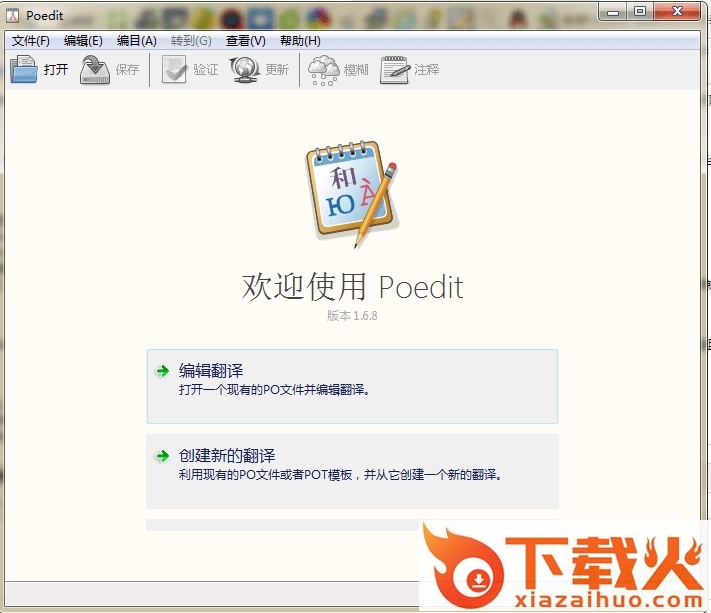Click 打开一个现有的PO文件并编辑翻译 description text
711x613 pixels.
(274, 390)
